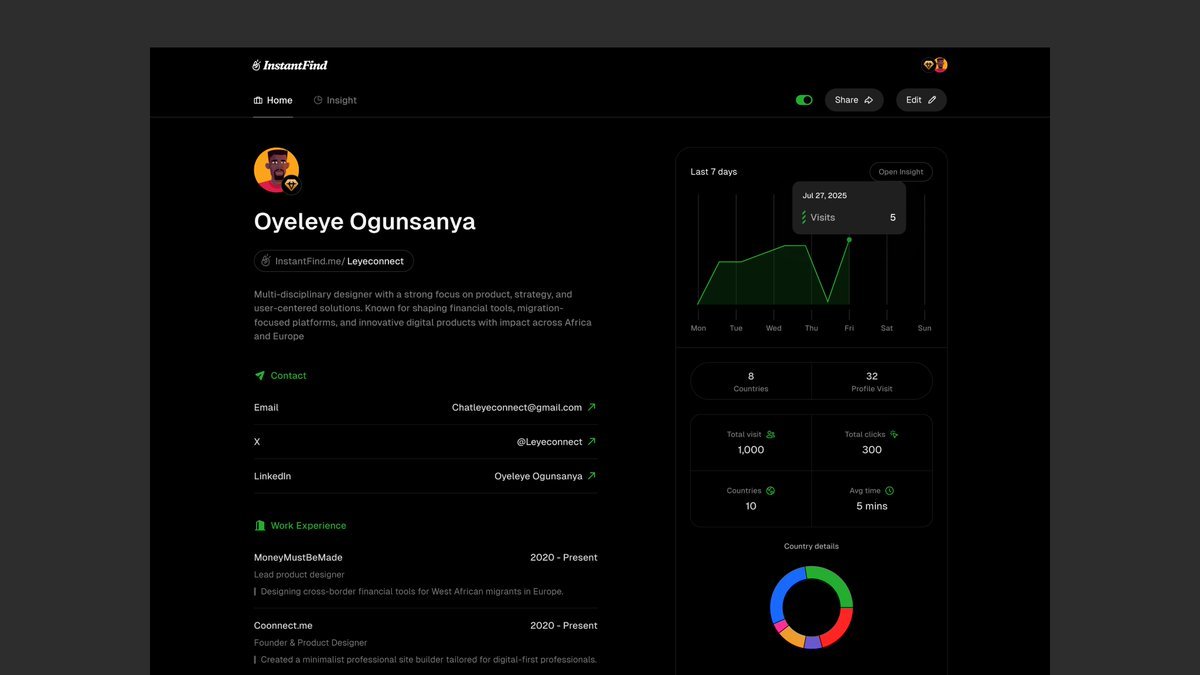Click the globe icon beside Countries stat

[x=771, y=491]
